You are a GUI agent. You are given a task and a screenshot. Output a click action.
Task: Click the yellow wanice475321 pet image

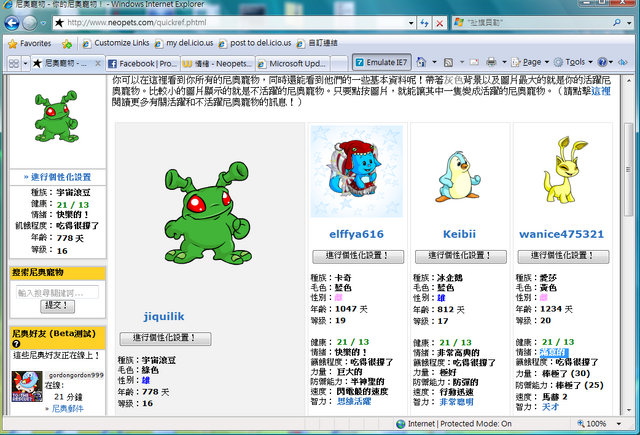[564, 170]
